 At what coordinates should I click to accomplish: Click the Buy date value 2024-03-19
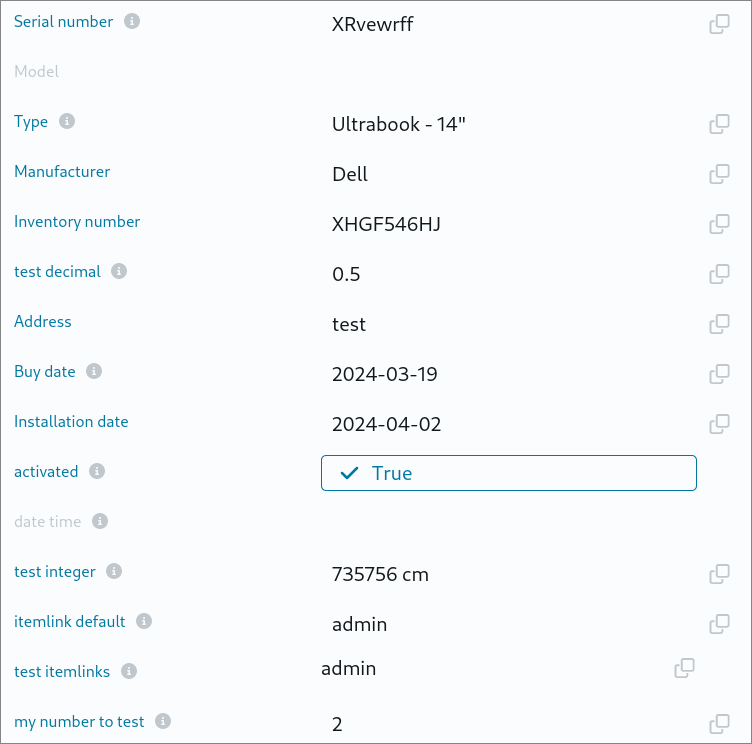tap(384, 374)
